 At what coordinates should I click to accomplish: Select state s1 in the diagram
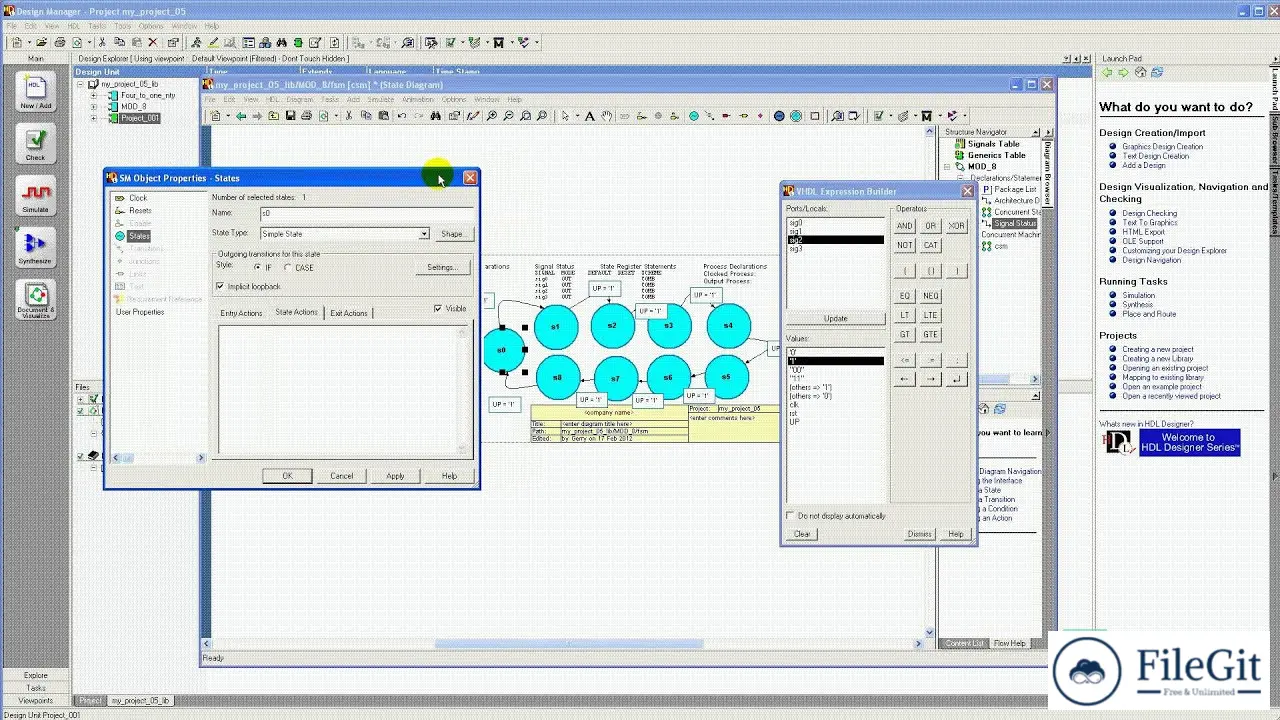pos(556,327)
